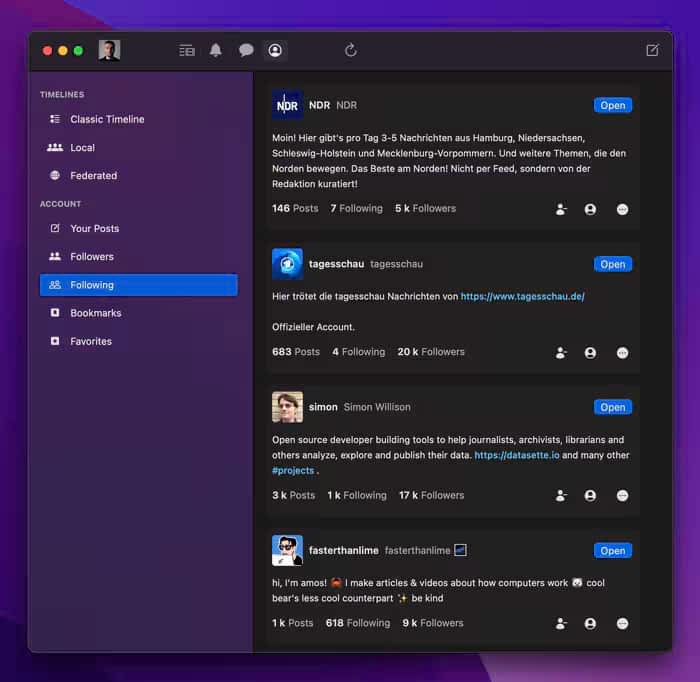Click the timeline list icon in toolbar
The height and width of the screenshot is (682, 700).
187,50
